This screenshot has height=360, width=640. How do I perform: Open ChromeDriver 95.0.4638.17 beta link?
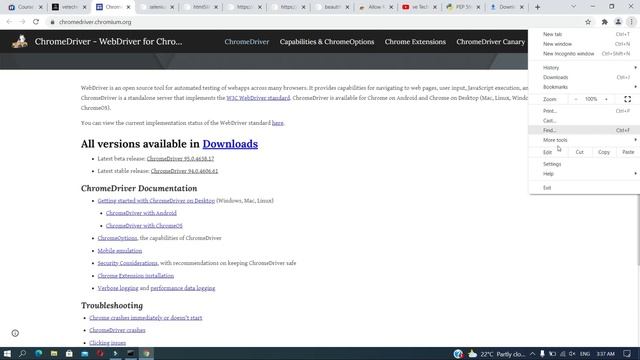tap(180, 159)
